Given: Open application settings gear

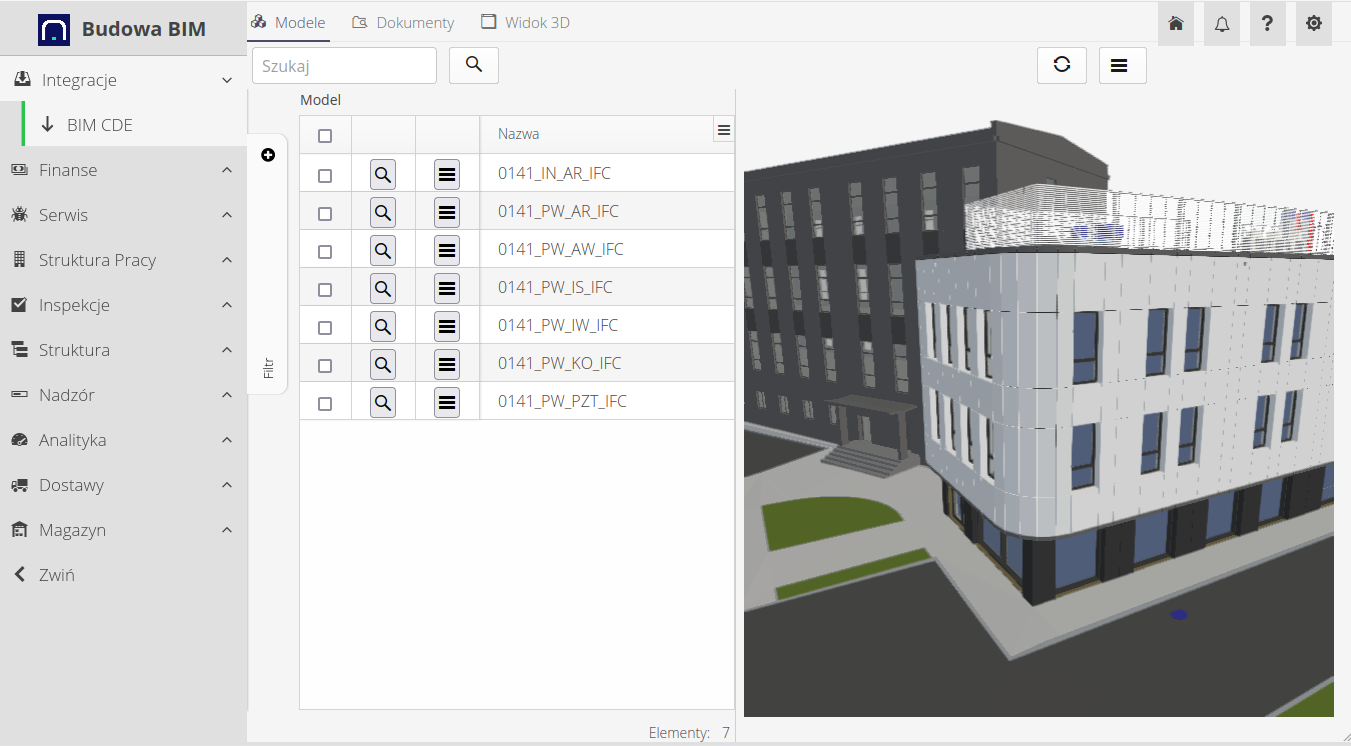Looking at the screenshot, I should pos(1313,23).
